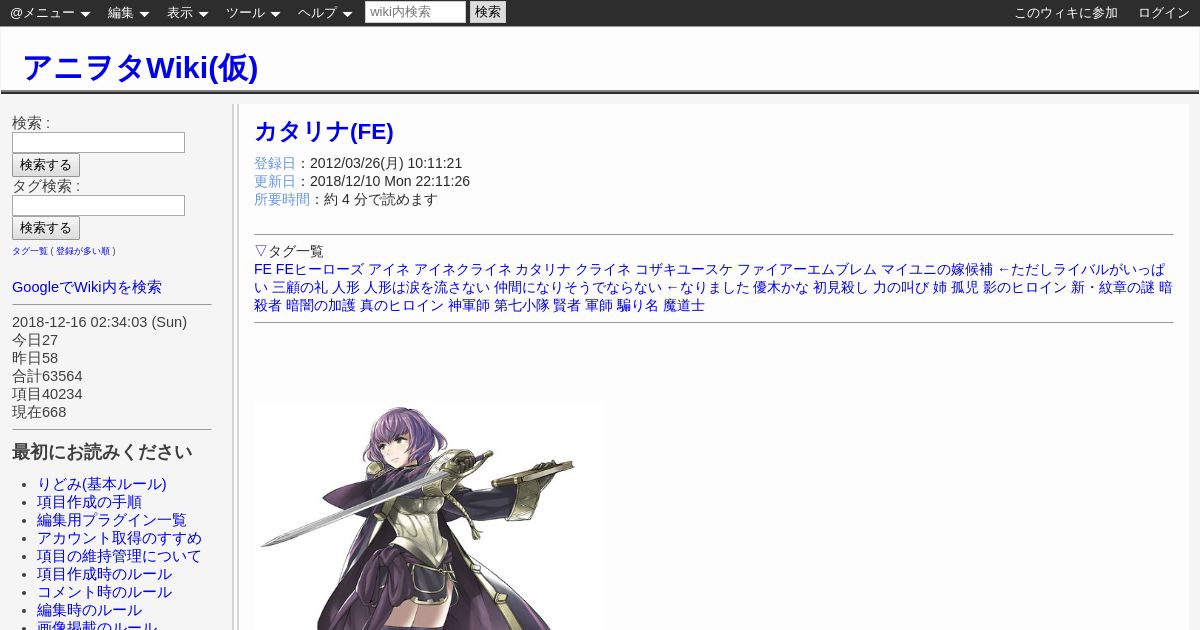Open the 神軍師 tag
This screenshot has width=1200, height=630.
(469, 305)
